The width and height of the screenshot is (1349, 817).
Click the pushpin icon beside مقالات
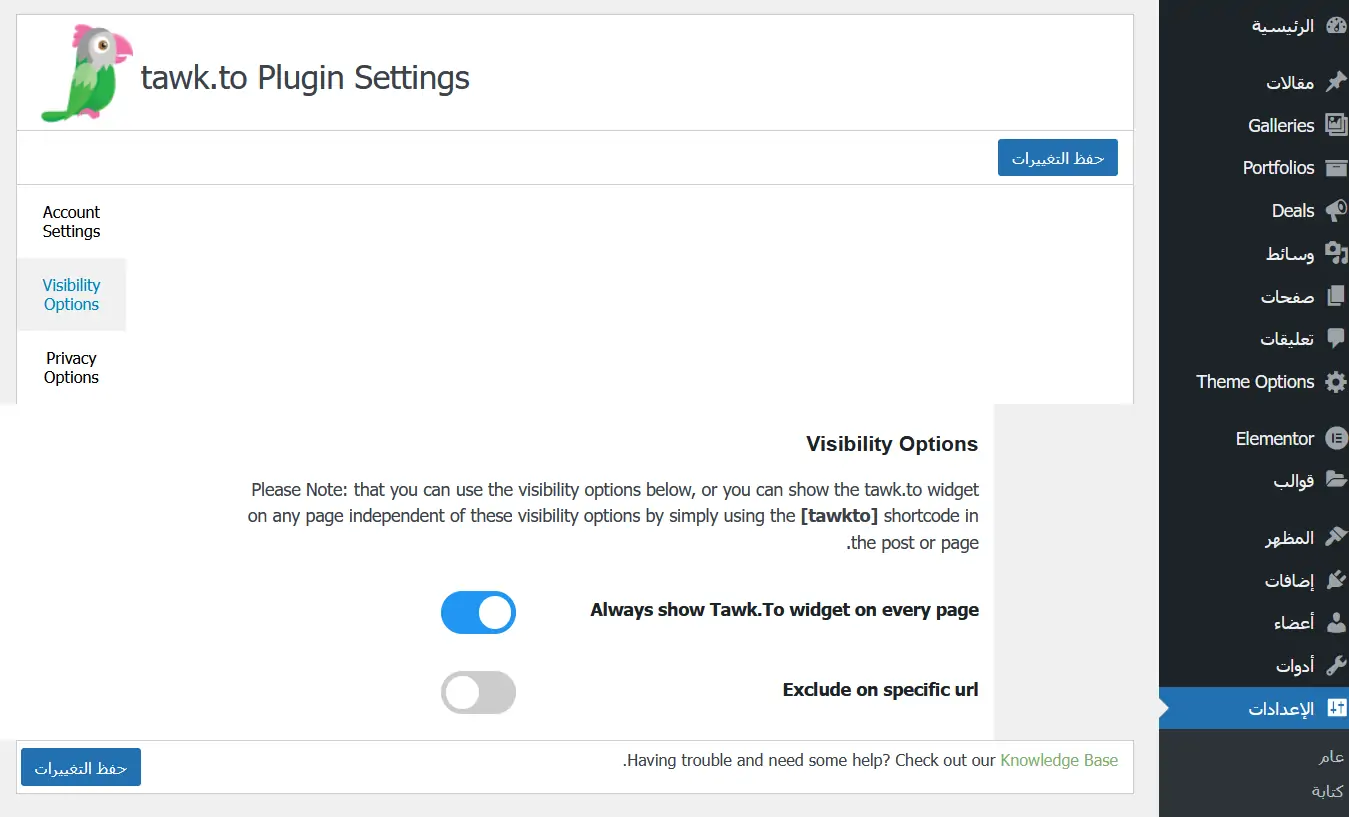point(1336,83)
